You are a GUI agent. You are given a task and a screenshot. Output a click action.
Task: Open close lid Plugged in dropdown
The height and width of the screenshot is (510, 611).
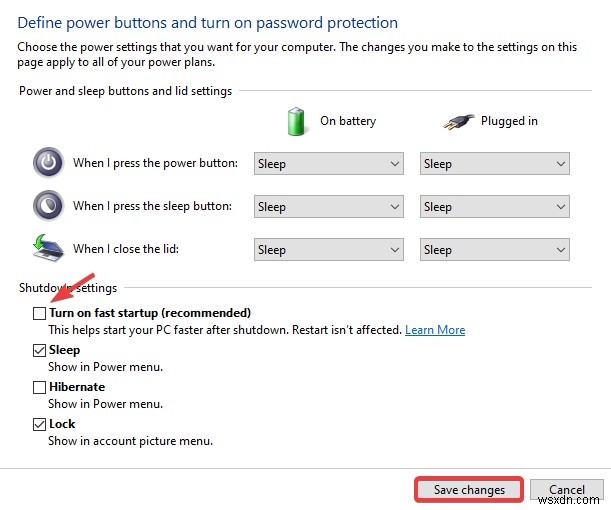[494, 250]
